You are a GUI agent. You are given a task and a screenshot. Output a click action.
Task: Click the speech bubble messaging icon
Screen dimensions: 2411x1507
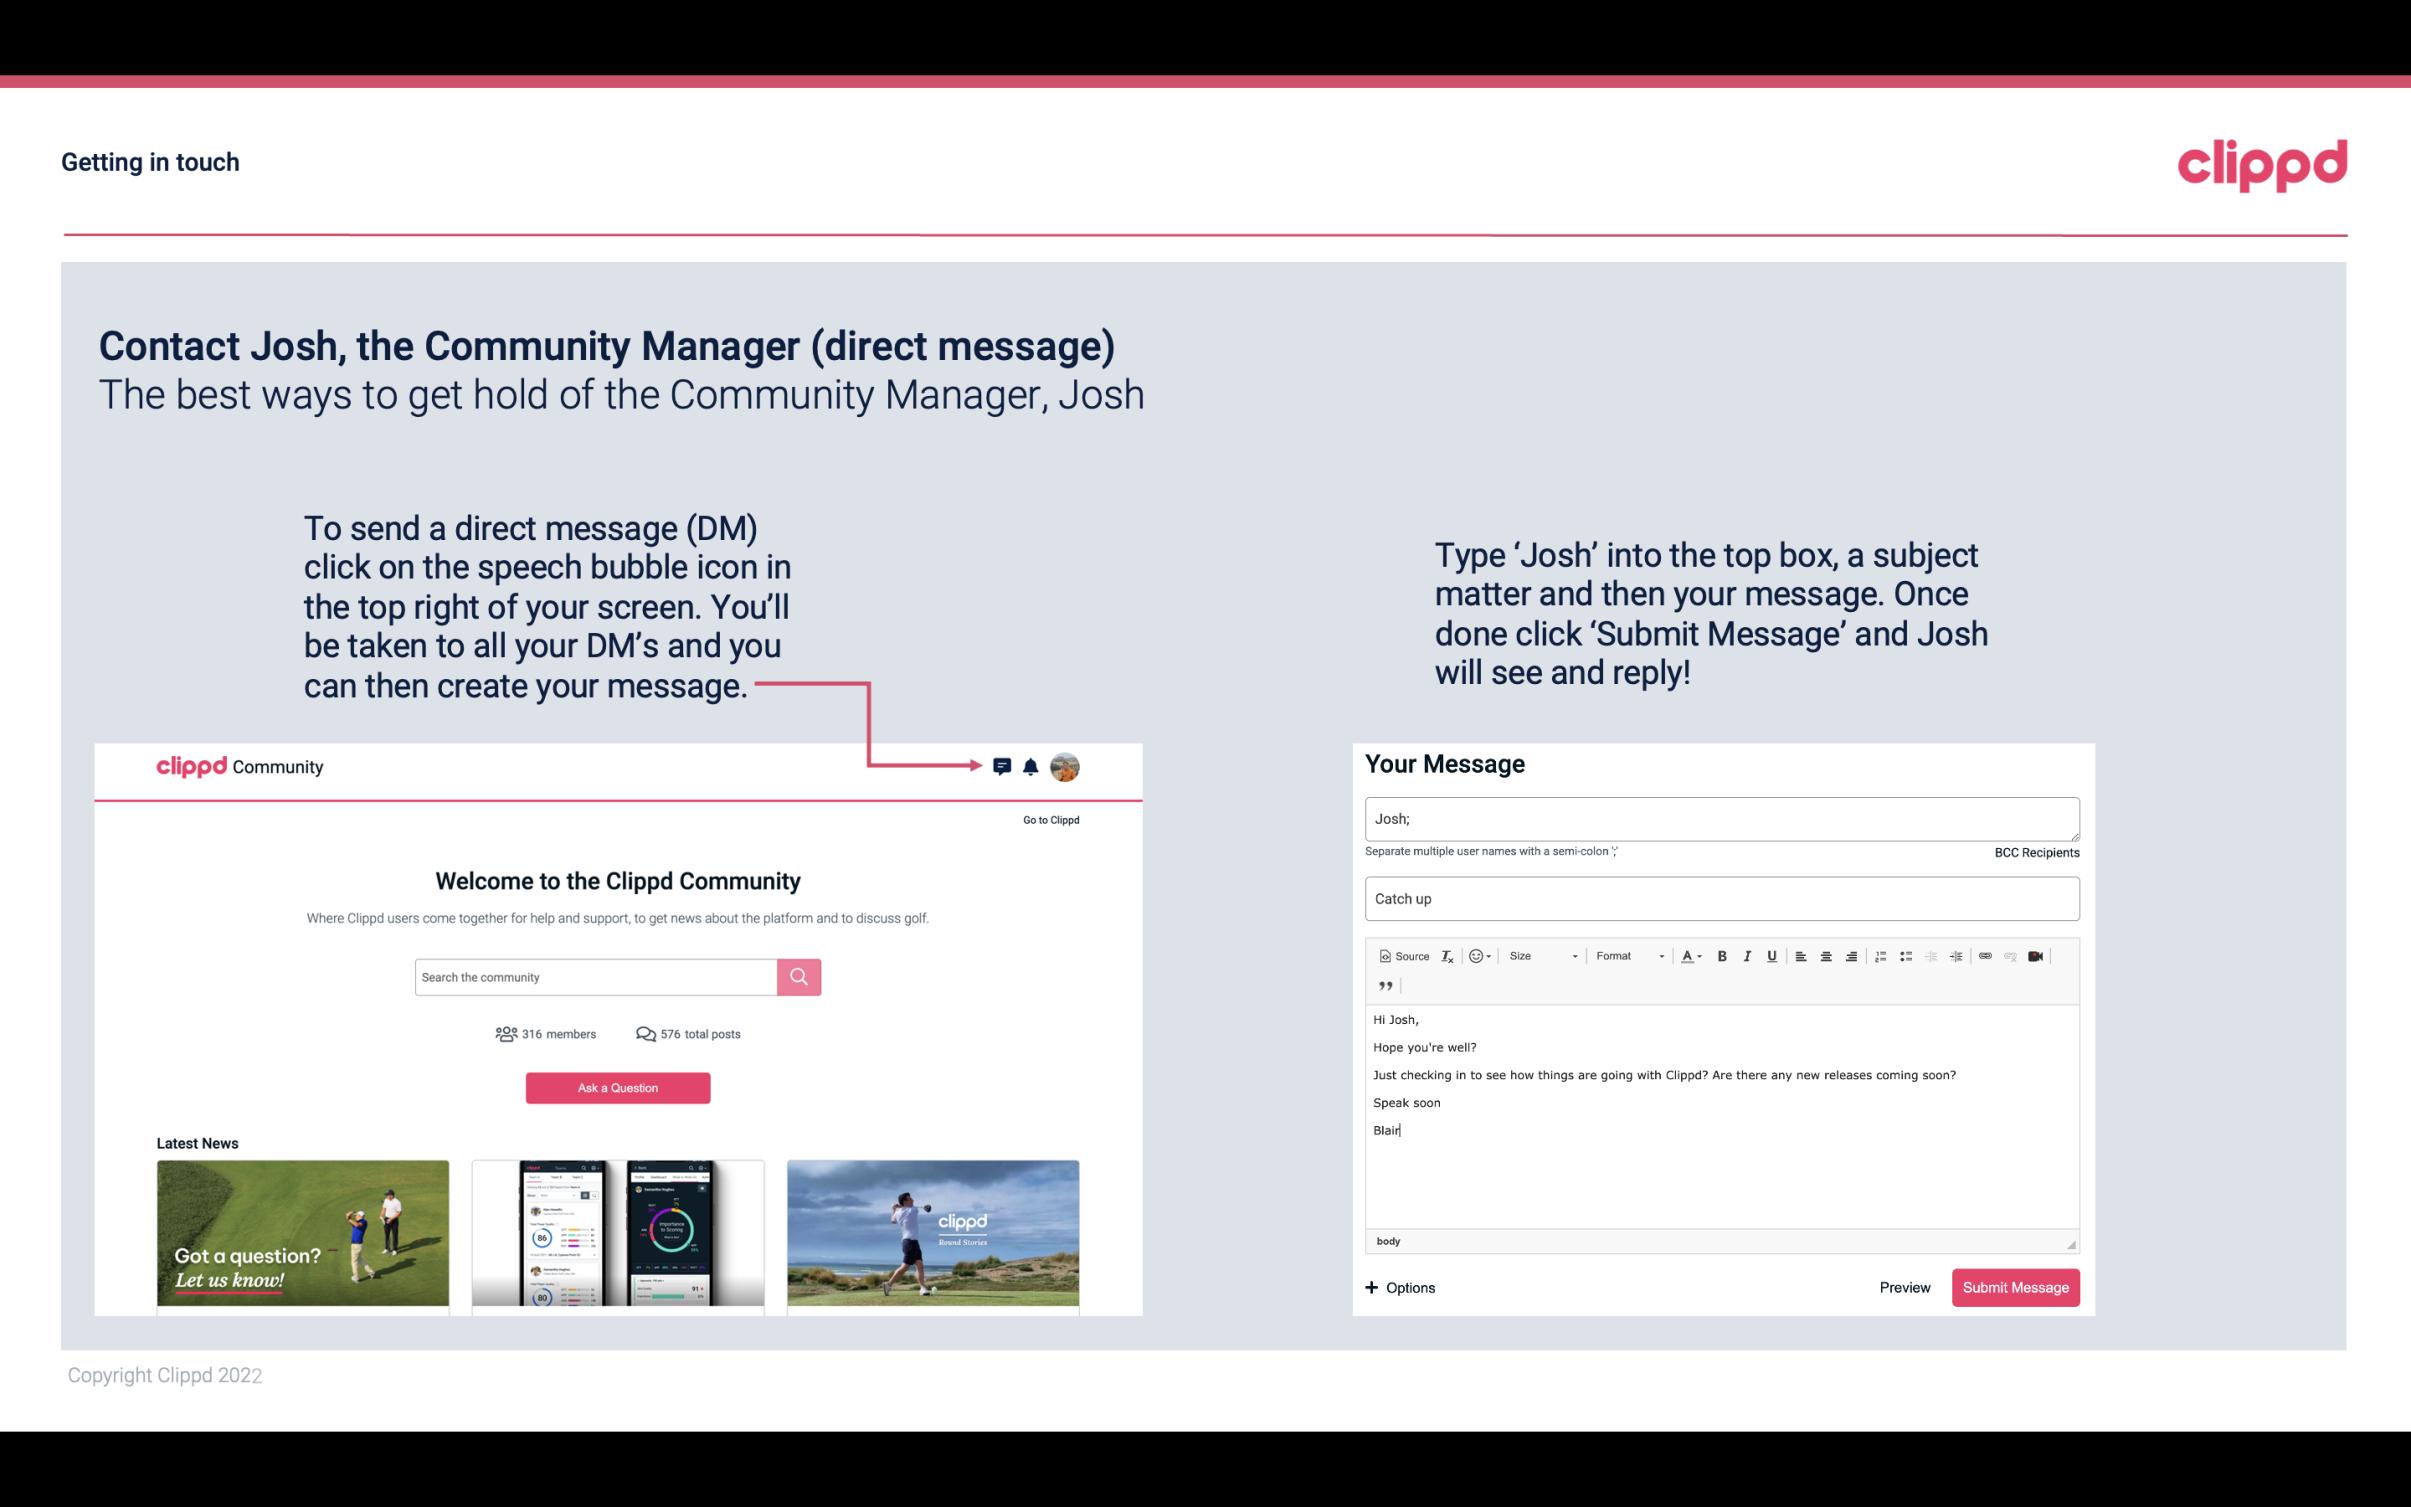click(1002, 766)
